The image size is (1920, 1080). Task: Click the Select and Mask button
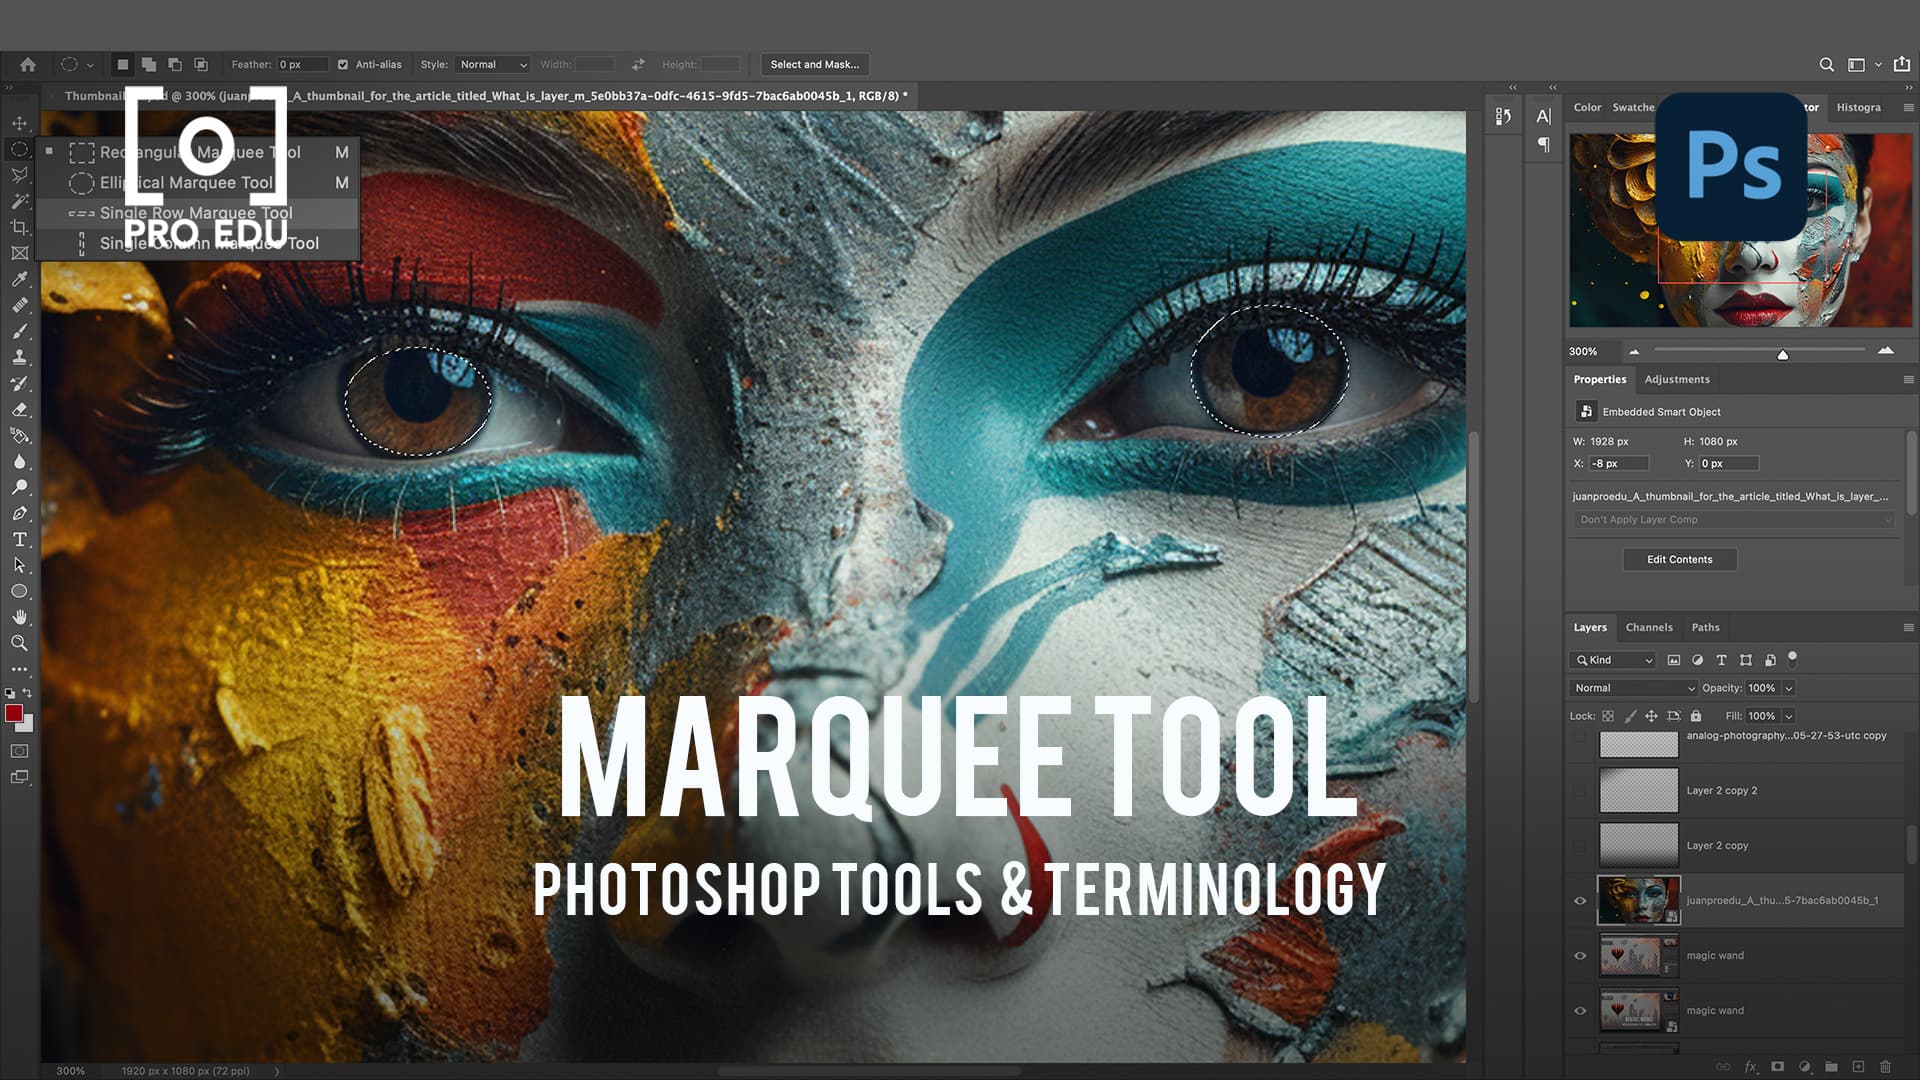(815, 64)
